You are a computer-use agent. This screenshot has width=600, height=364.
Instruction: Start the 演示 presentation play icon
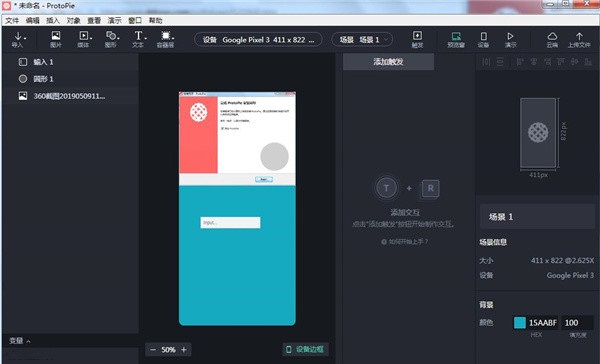510,39
